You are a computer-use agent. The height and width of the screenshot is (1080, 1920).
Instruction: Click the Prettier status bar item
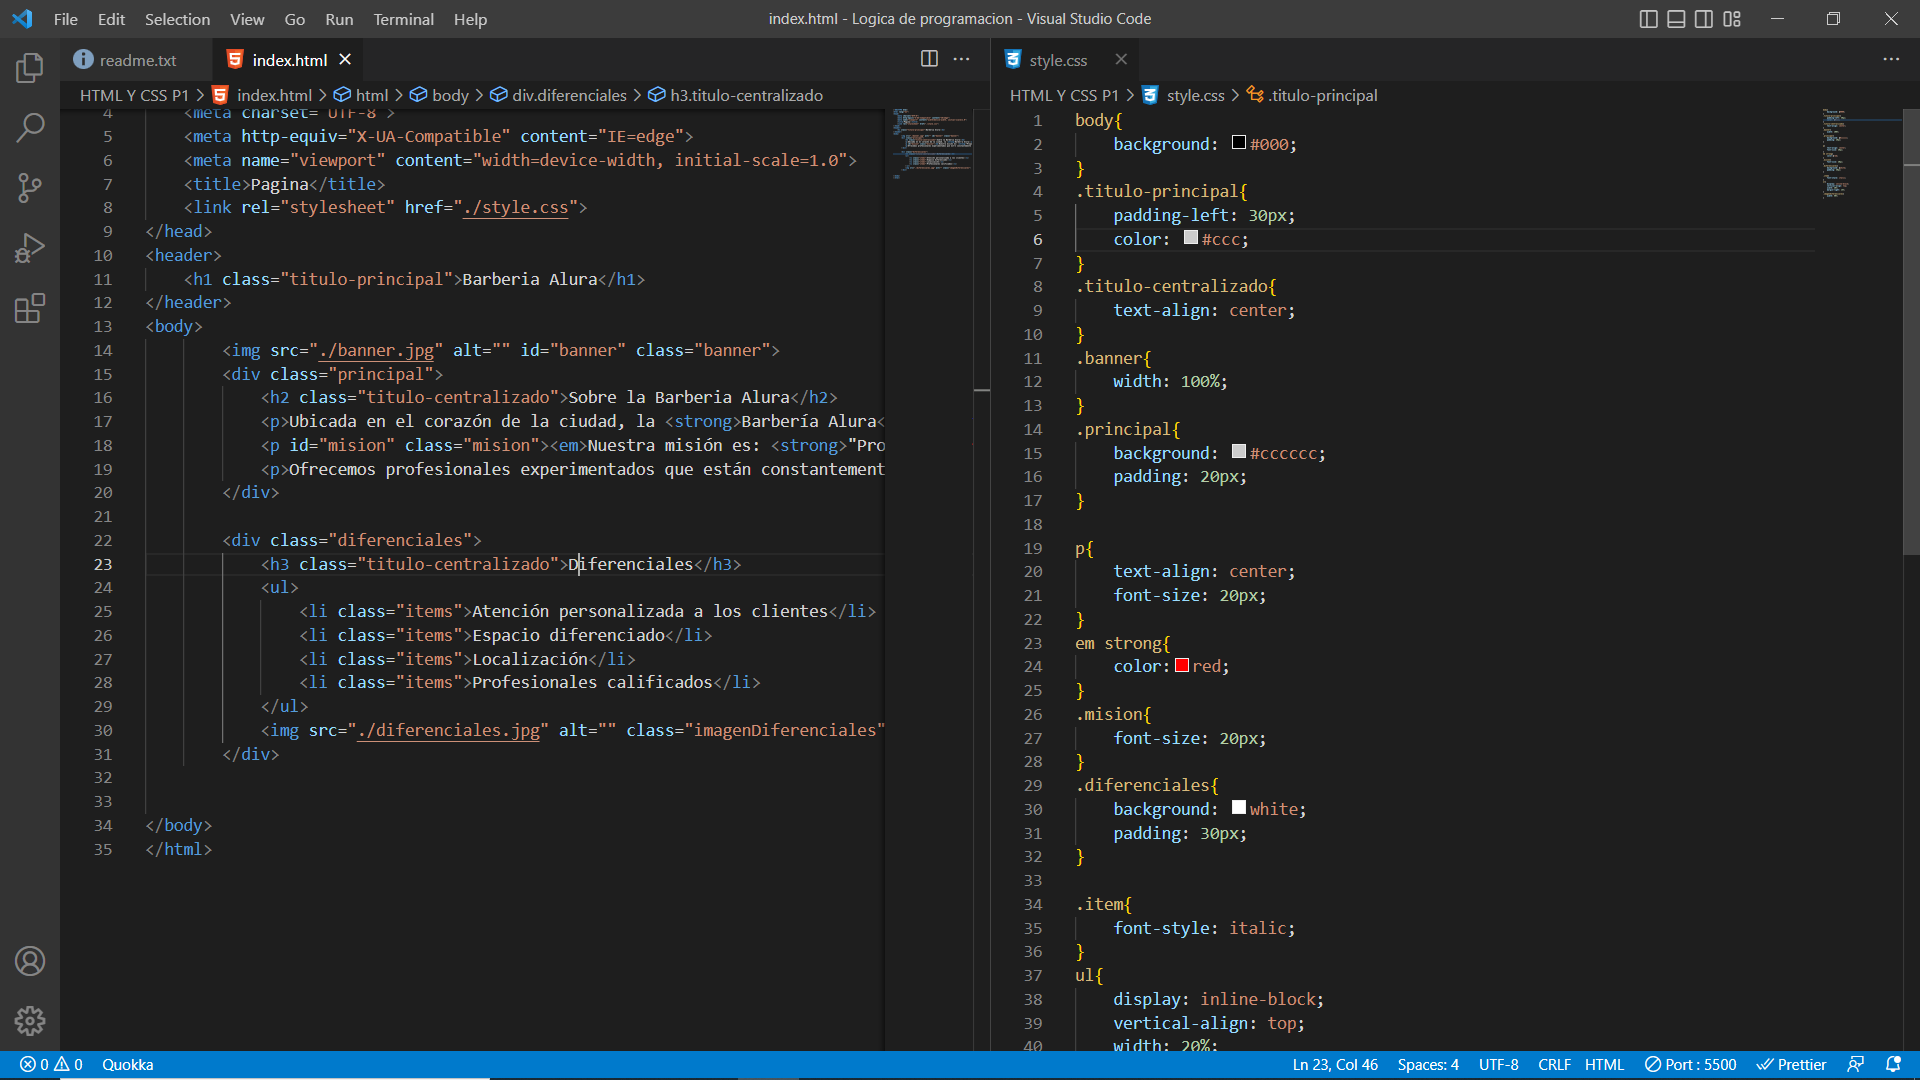(1792, 1065)
